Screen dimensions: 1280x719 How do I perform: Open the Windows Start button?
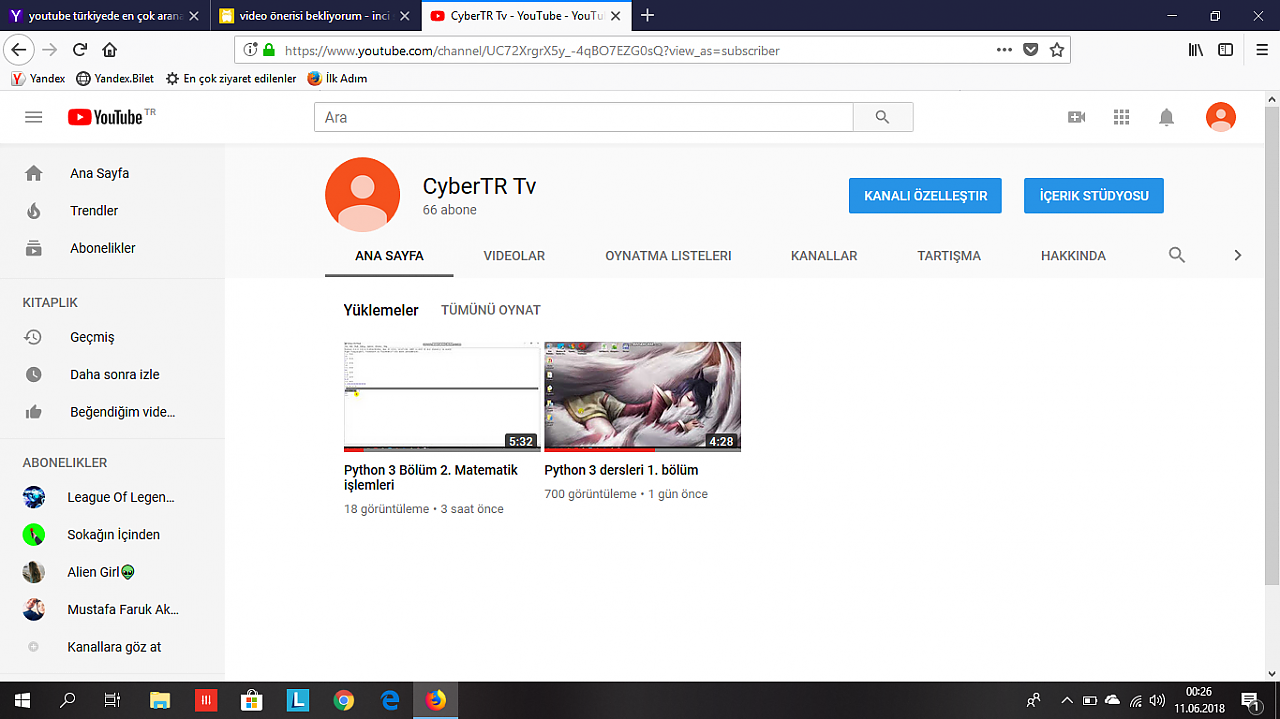coord(22,700)
